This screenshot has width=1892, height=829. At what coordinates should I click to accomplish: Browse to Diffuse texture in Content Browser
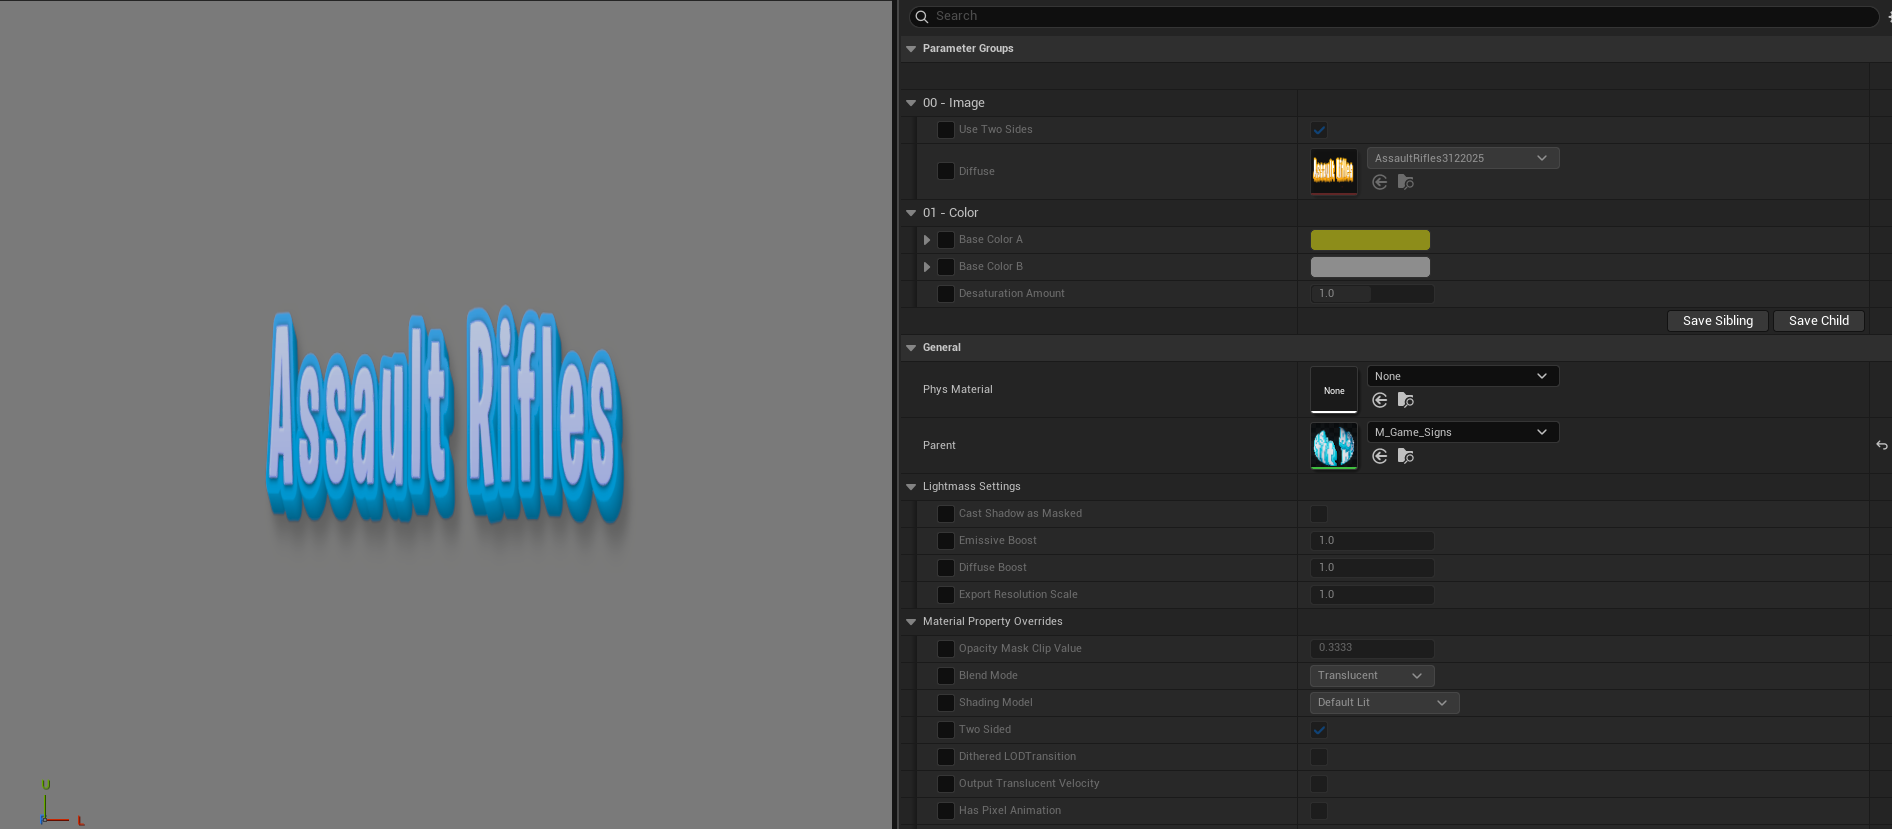pos(1405,182)
